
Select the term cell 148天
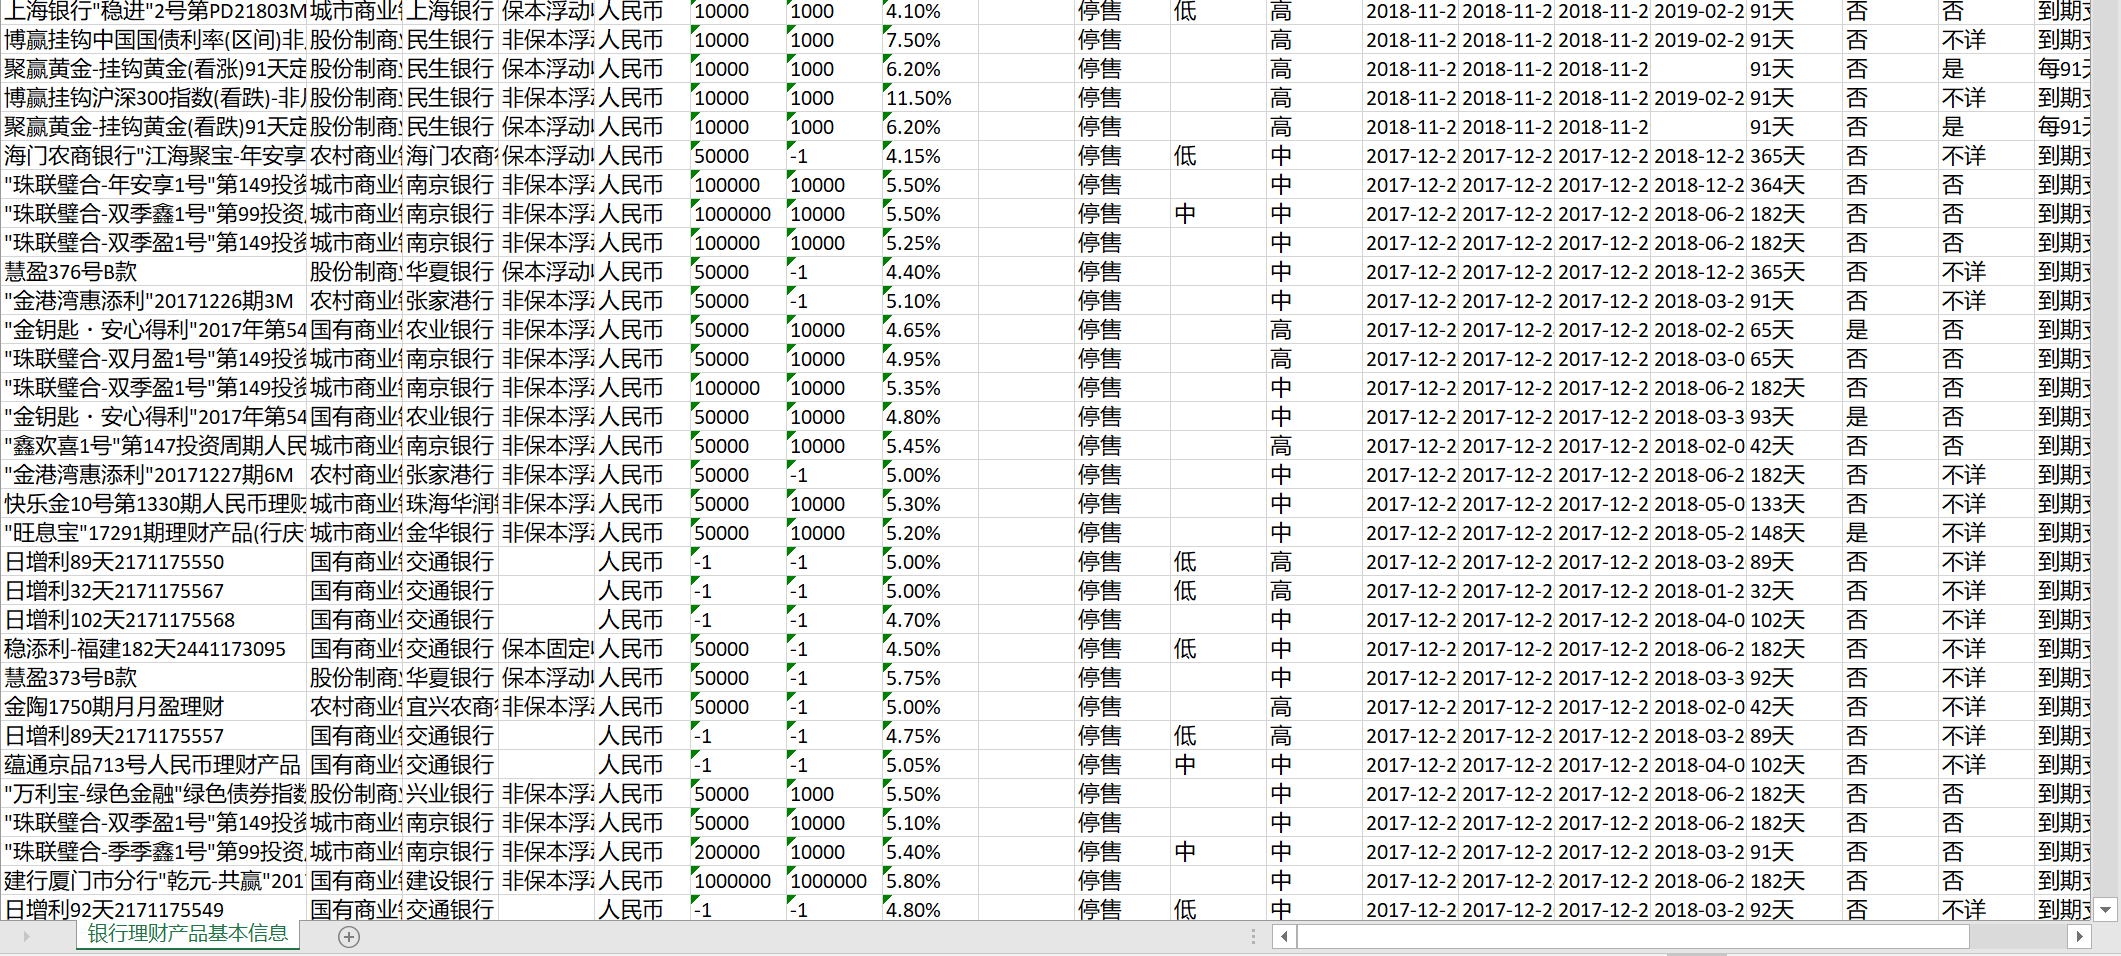(1794, 533)
